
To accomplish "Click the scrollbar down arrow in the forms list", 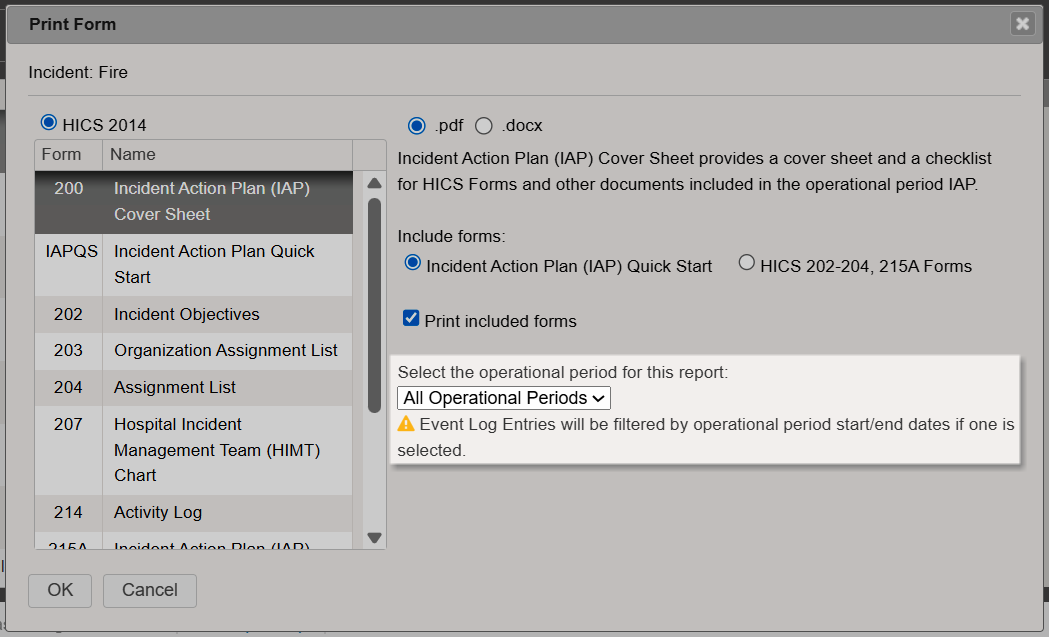I will 373,537.
